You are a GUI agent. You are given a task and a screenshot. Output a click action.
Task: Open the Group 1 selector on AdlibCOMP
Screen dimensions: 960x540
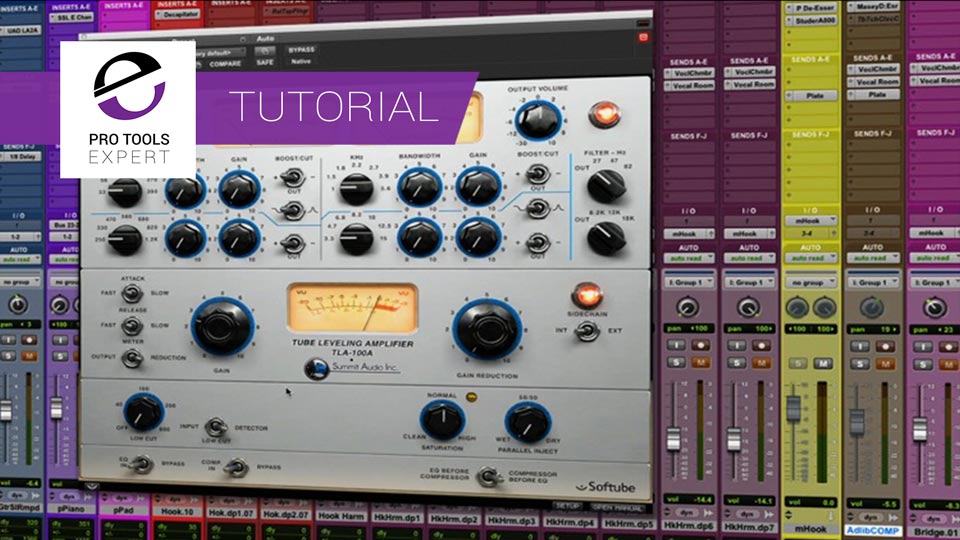(873, 282)
